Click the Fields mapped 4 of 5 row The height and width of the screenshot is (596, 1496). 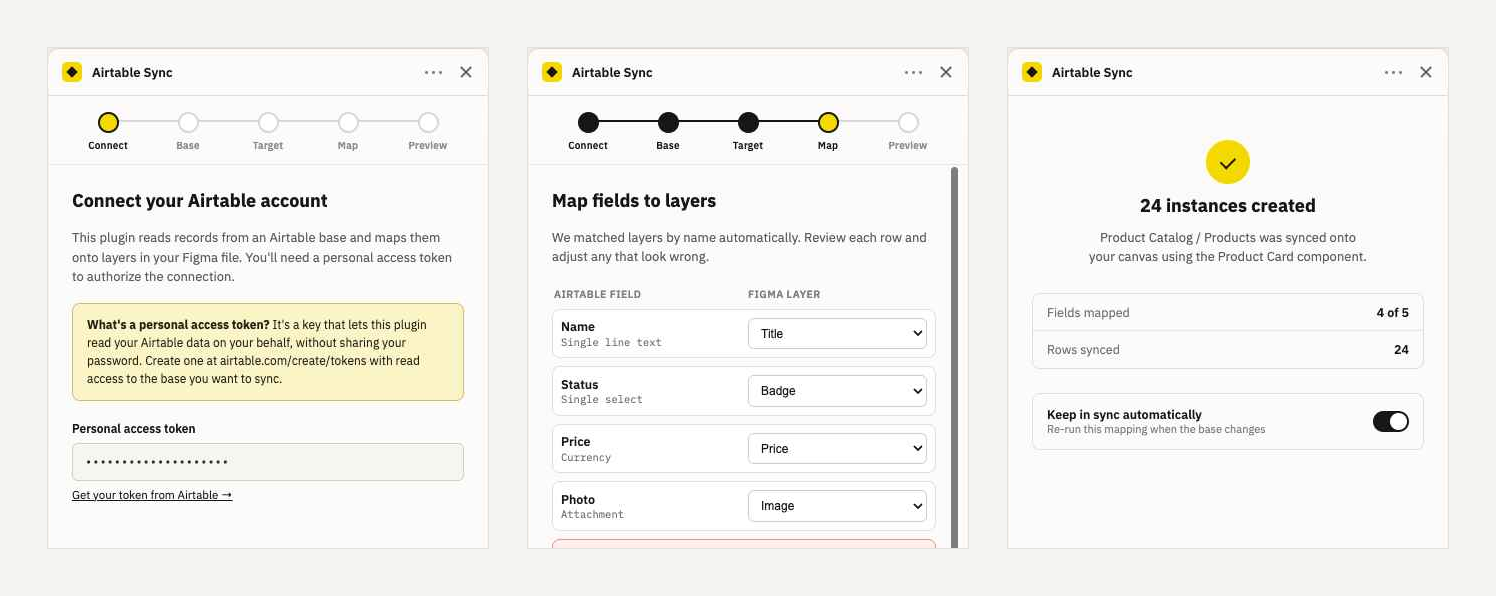pos(1228,312)
